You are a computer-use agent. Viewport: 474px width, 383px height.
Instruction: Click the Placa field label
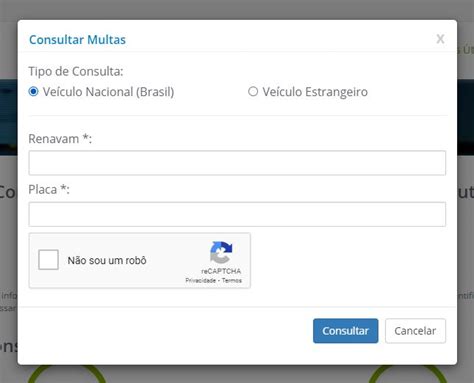(x=49, y=189)
